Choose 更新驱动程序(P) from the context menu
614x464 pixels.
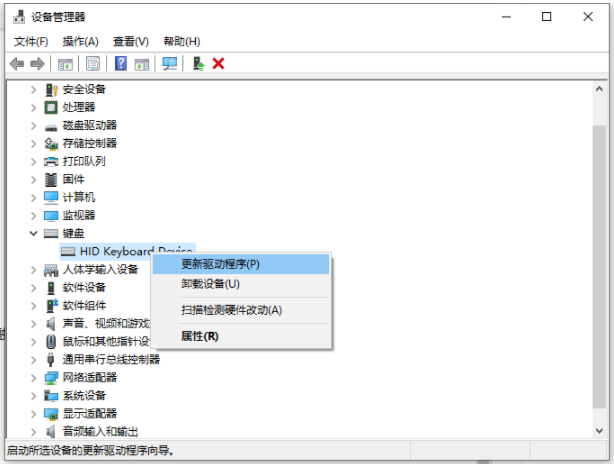[x=220, y=264]
